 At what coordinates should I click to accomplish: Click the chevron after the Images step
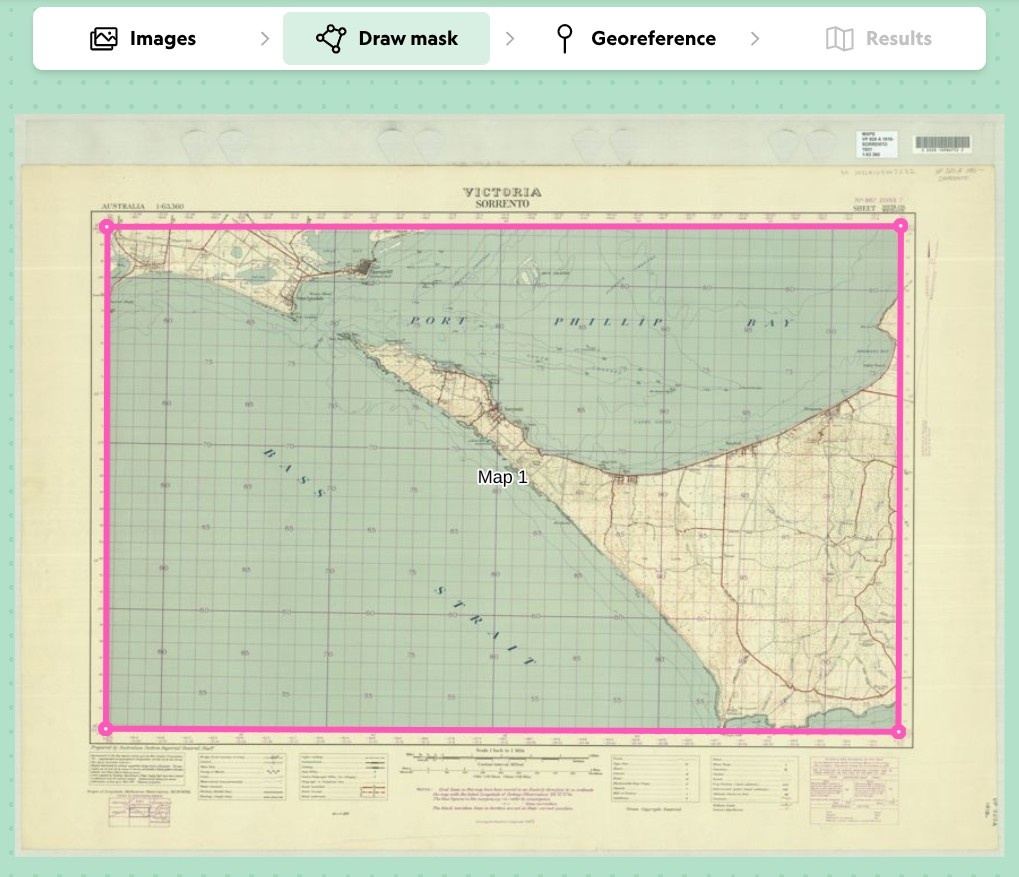pos(265,39)
